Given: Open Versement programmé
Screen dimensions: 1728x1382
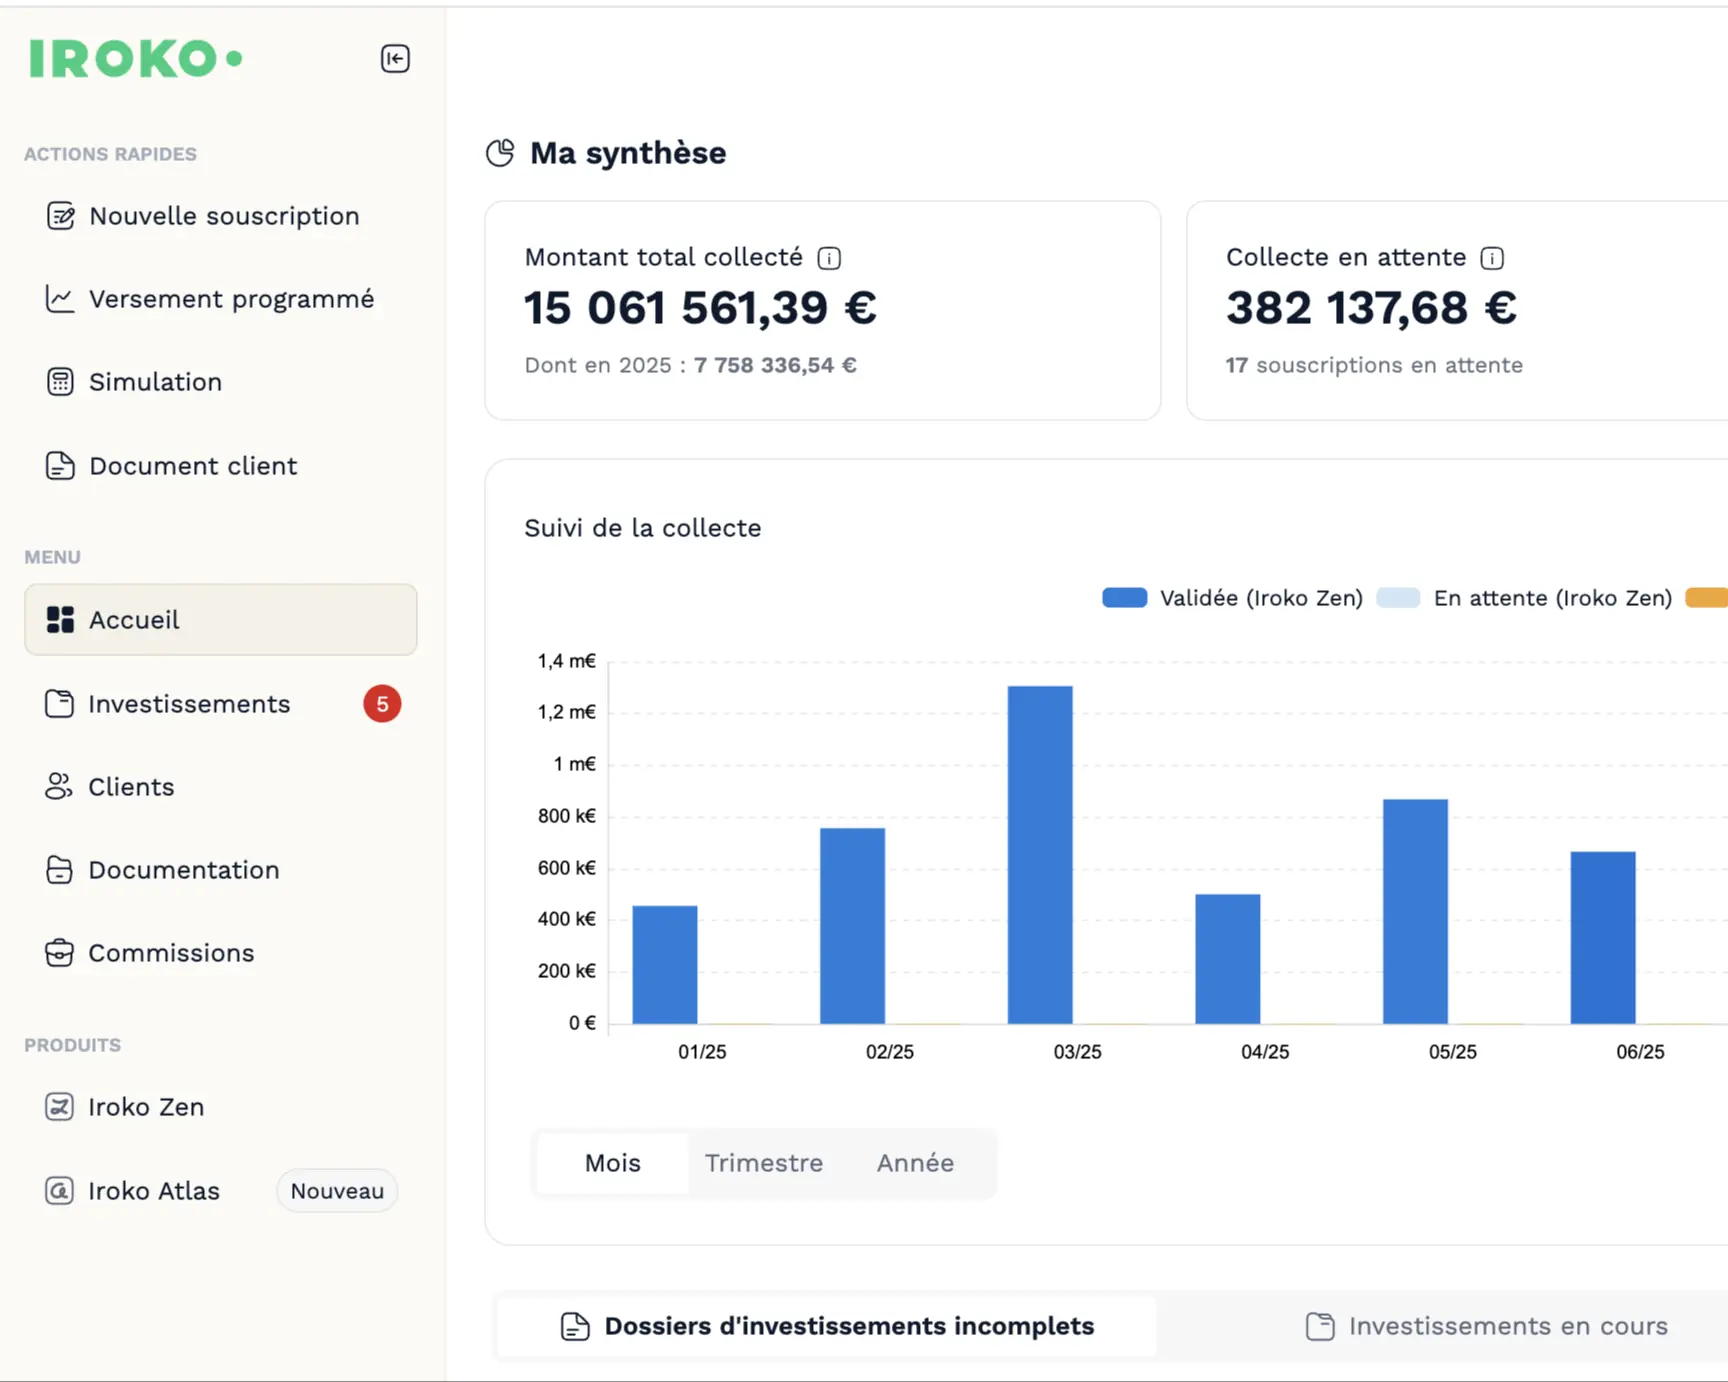Looking at the screenshot, I should [x=220, y=299].
